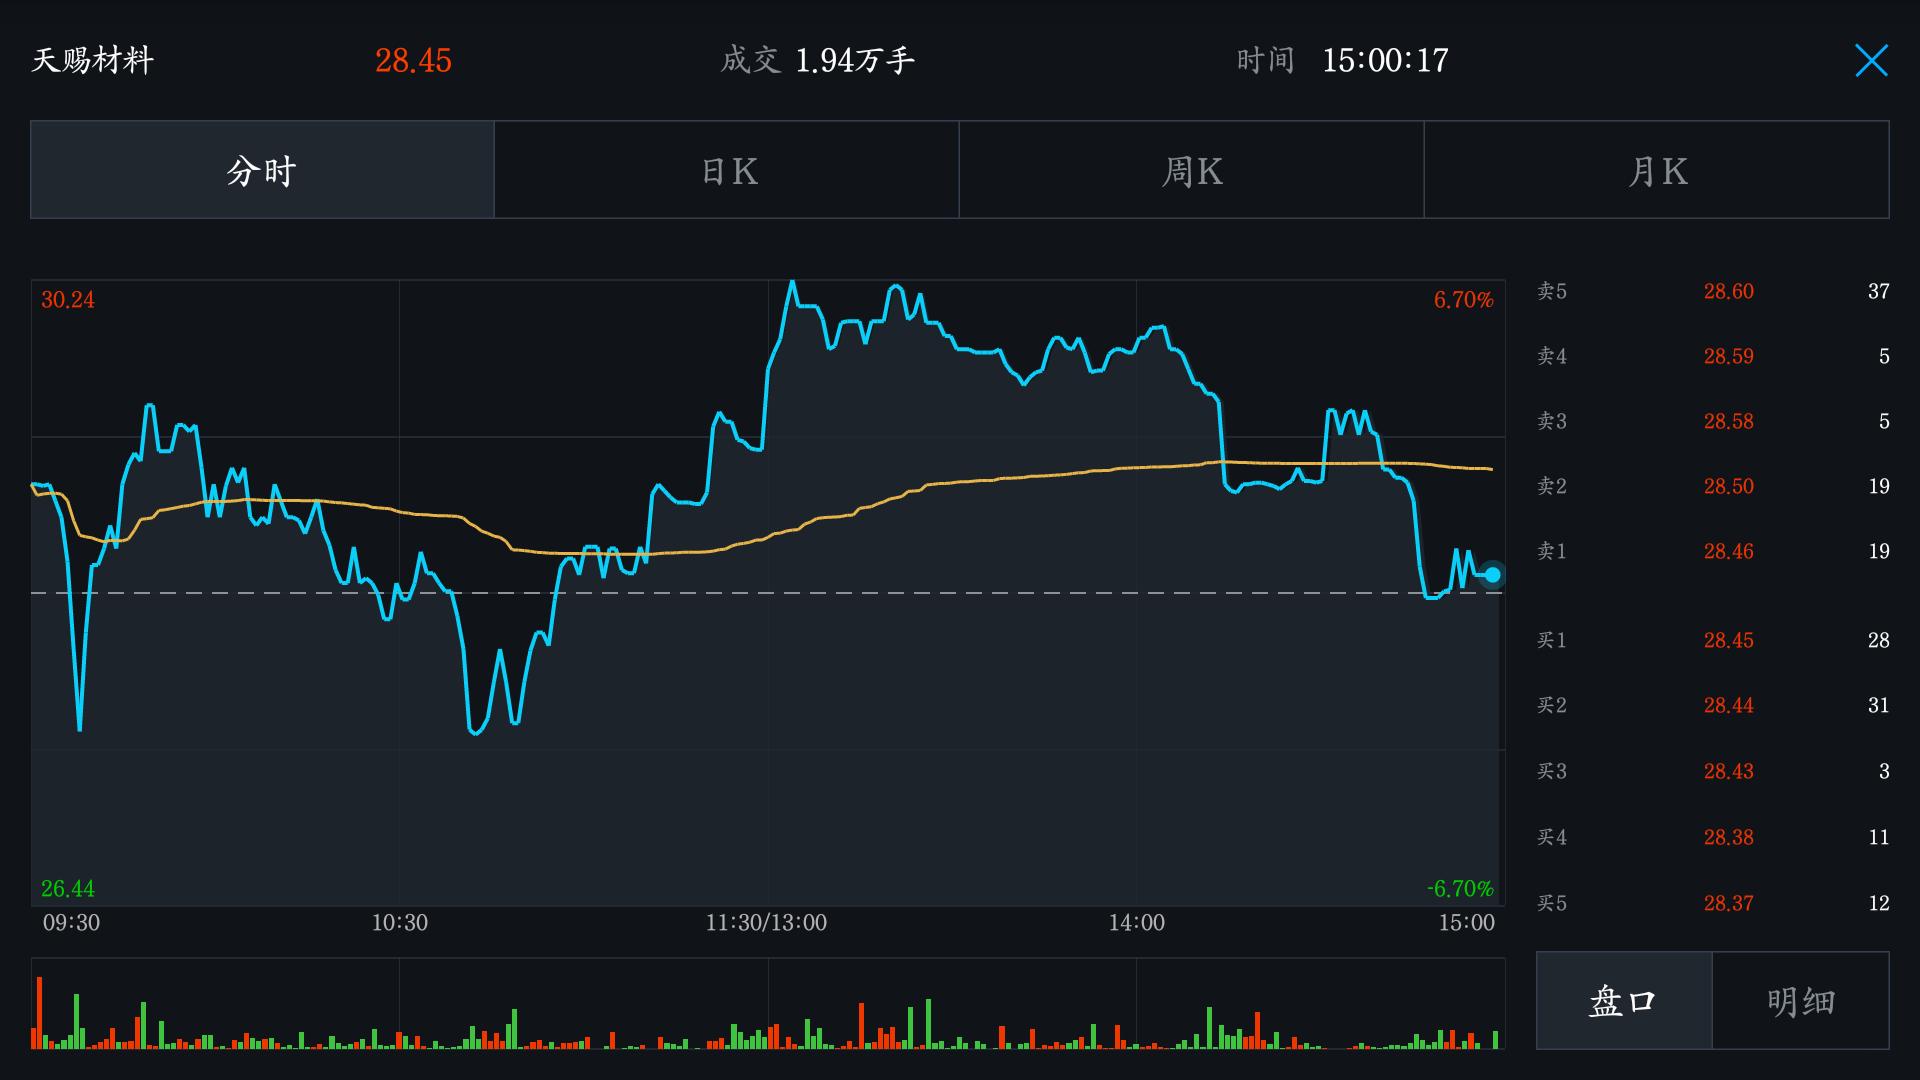Select the sell order 卖1 at 28.46
This screenshot has width=1920, height=1080.
[1728, 551]
